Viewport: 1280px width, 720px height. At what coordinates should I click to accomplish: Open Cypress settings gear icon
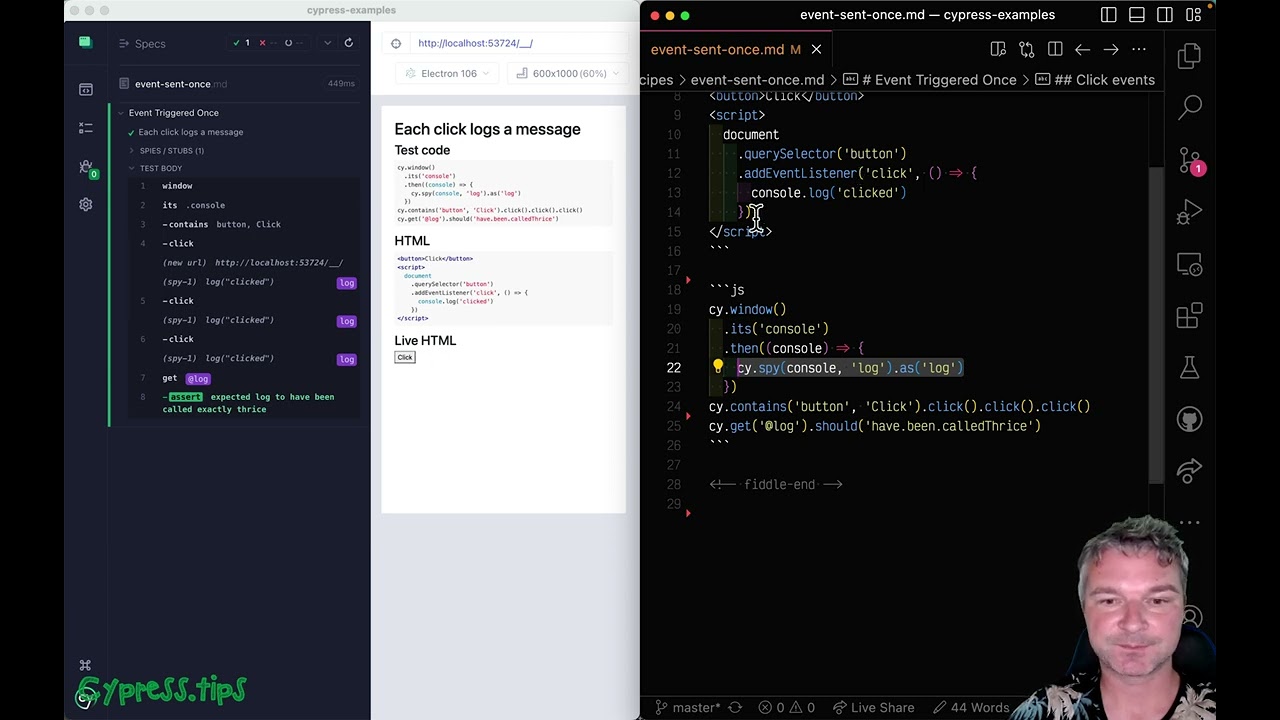(x=85, y=205)
